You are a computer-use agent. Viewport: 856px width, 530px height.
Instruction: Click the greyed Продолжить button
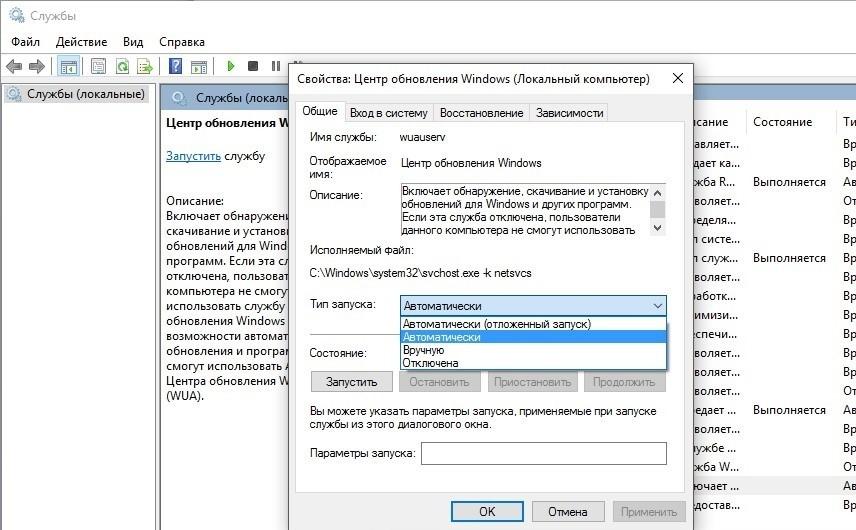click(624, 382)
